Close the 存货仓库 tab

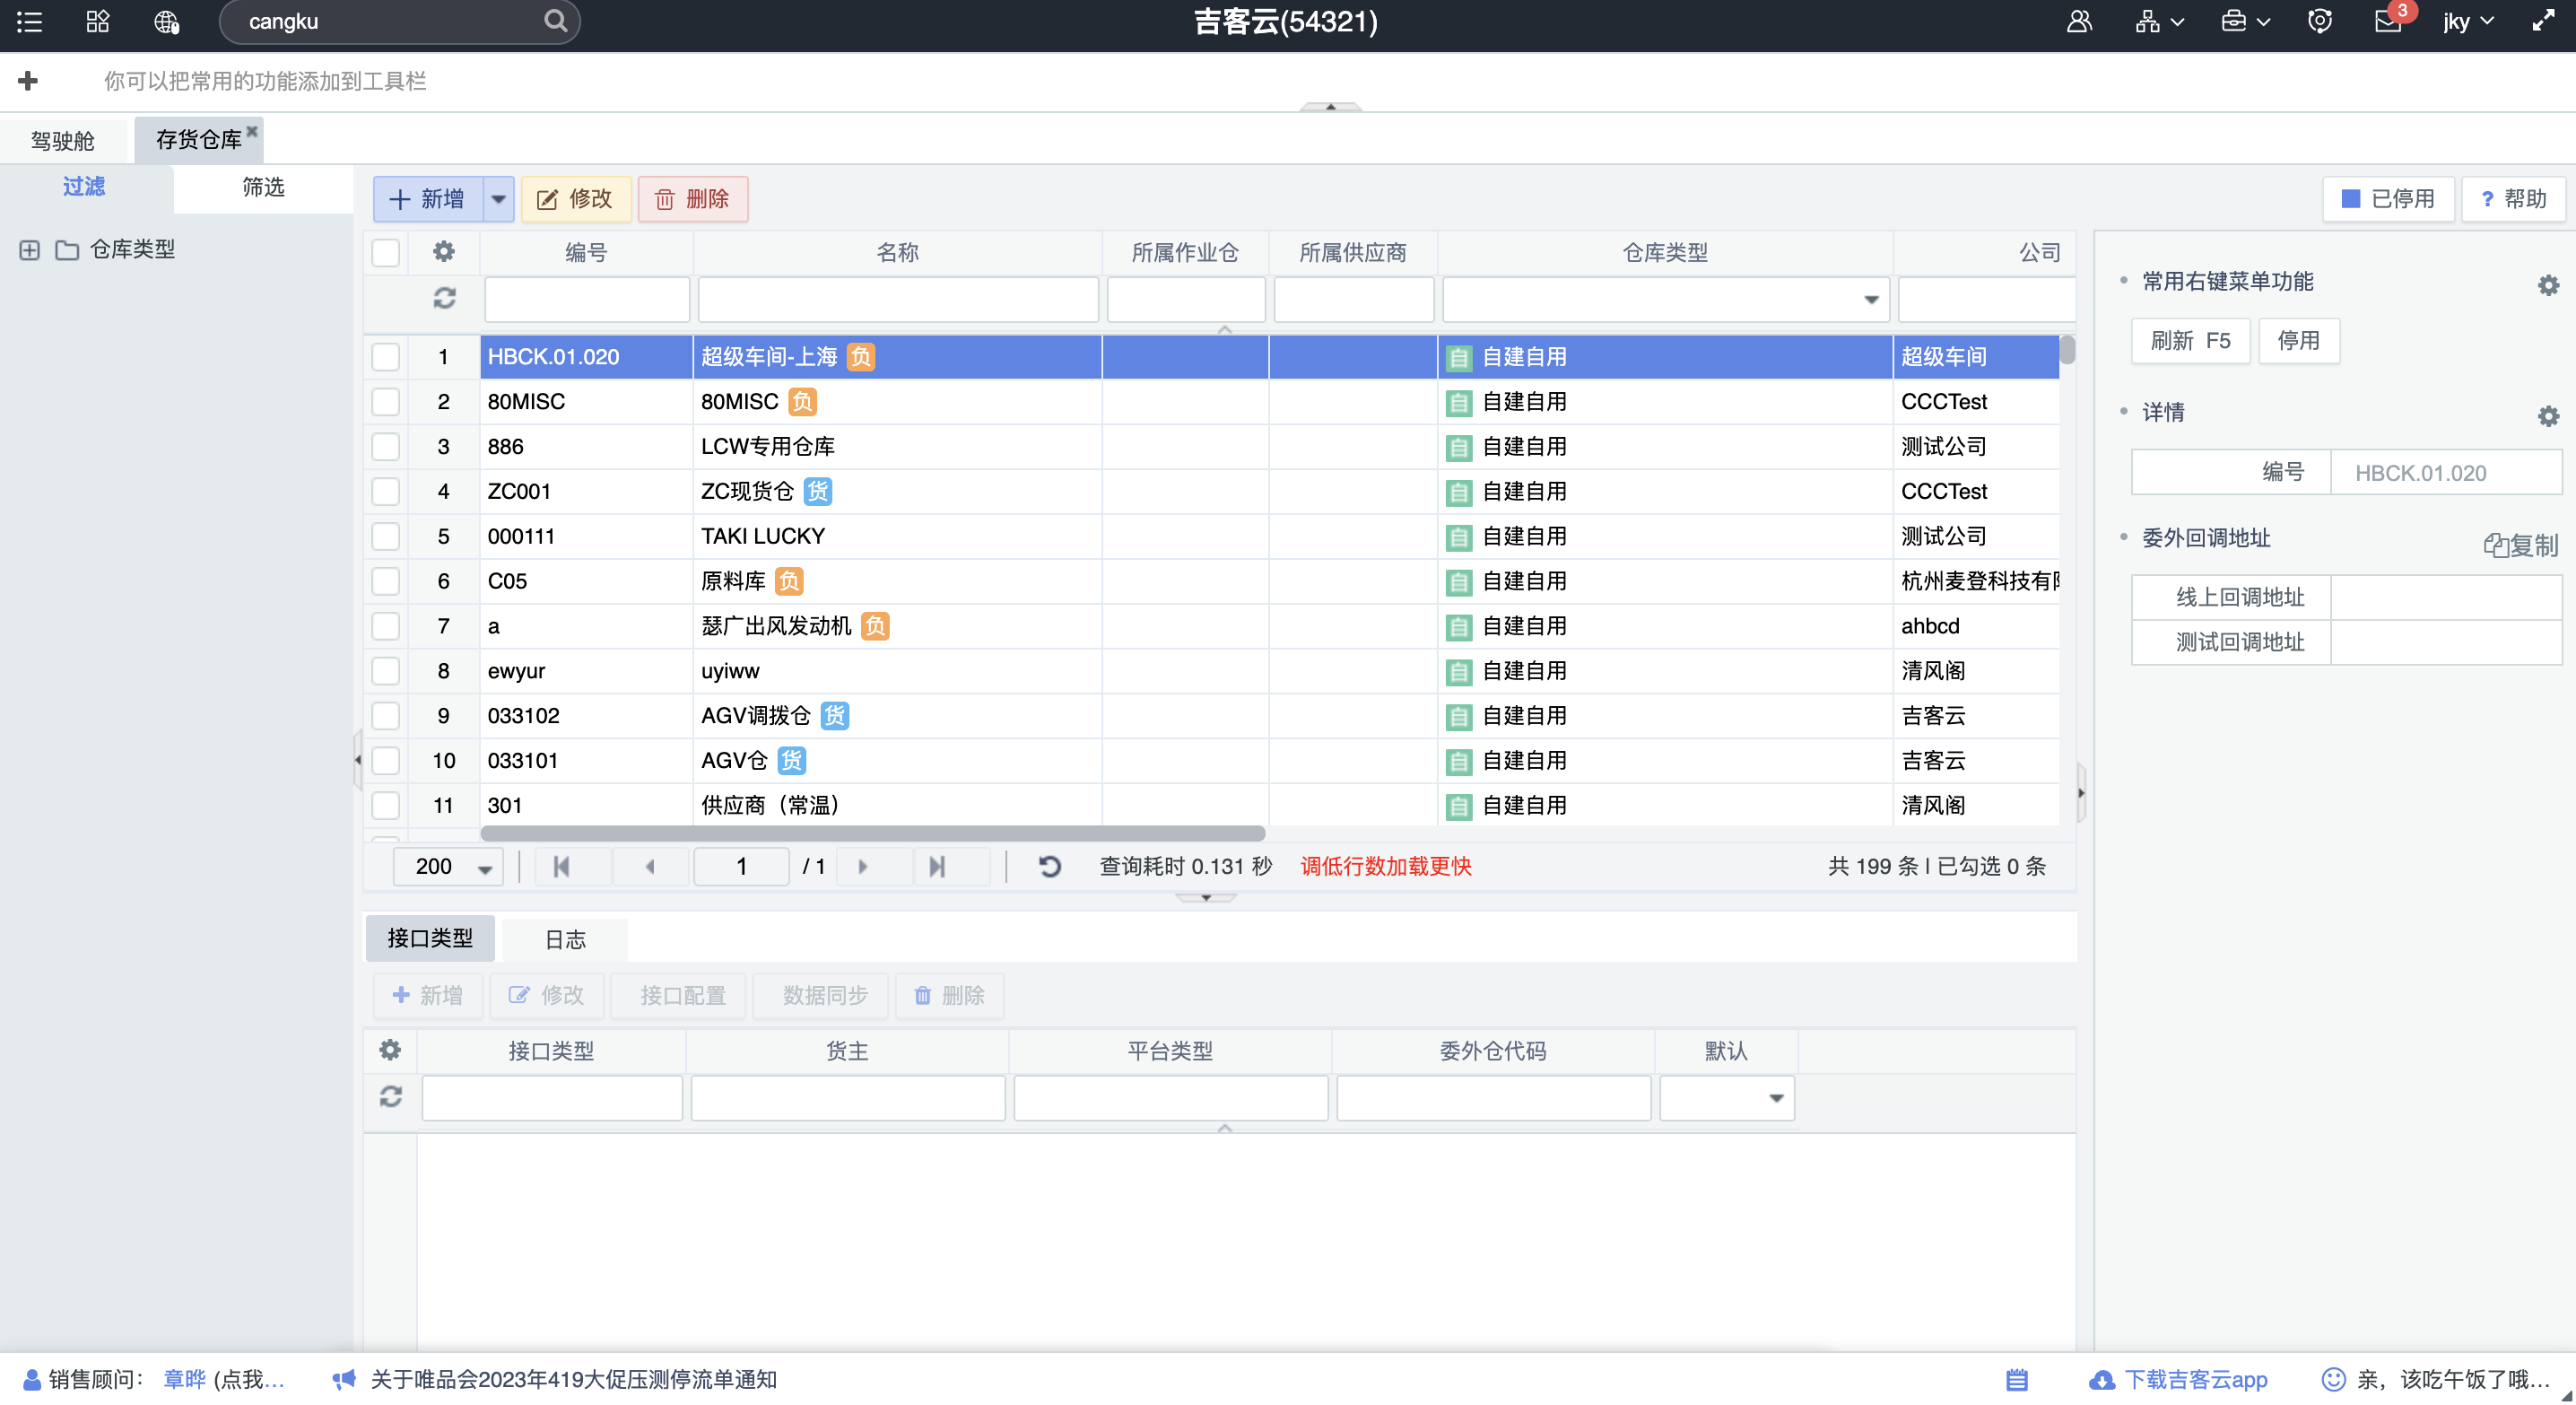pos(252,130)
